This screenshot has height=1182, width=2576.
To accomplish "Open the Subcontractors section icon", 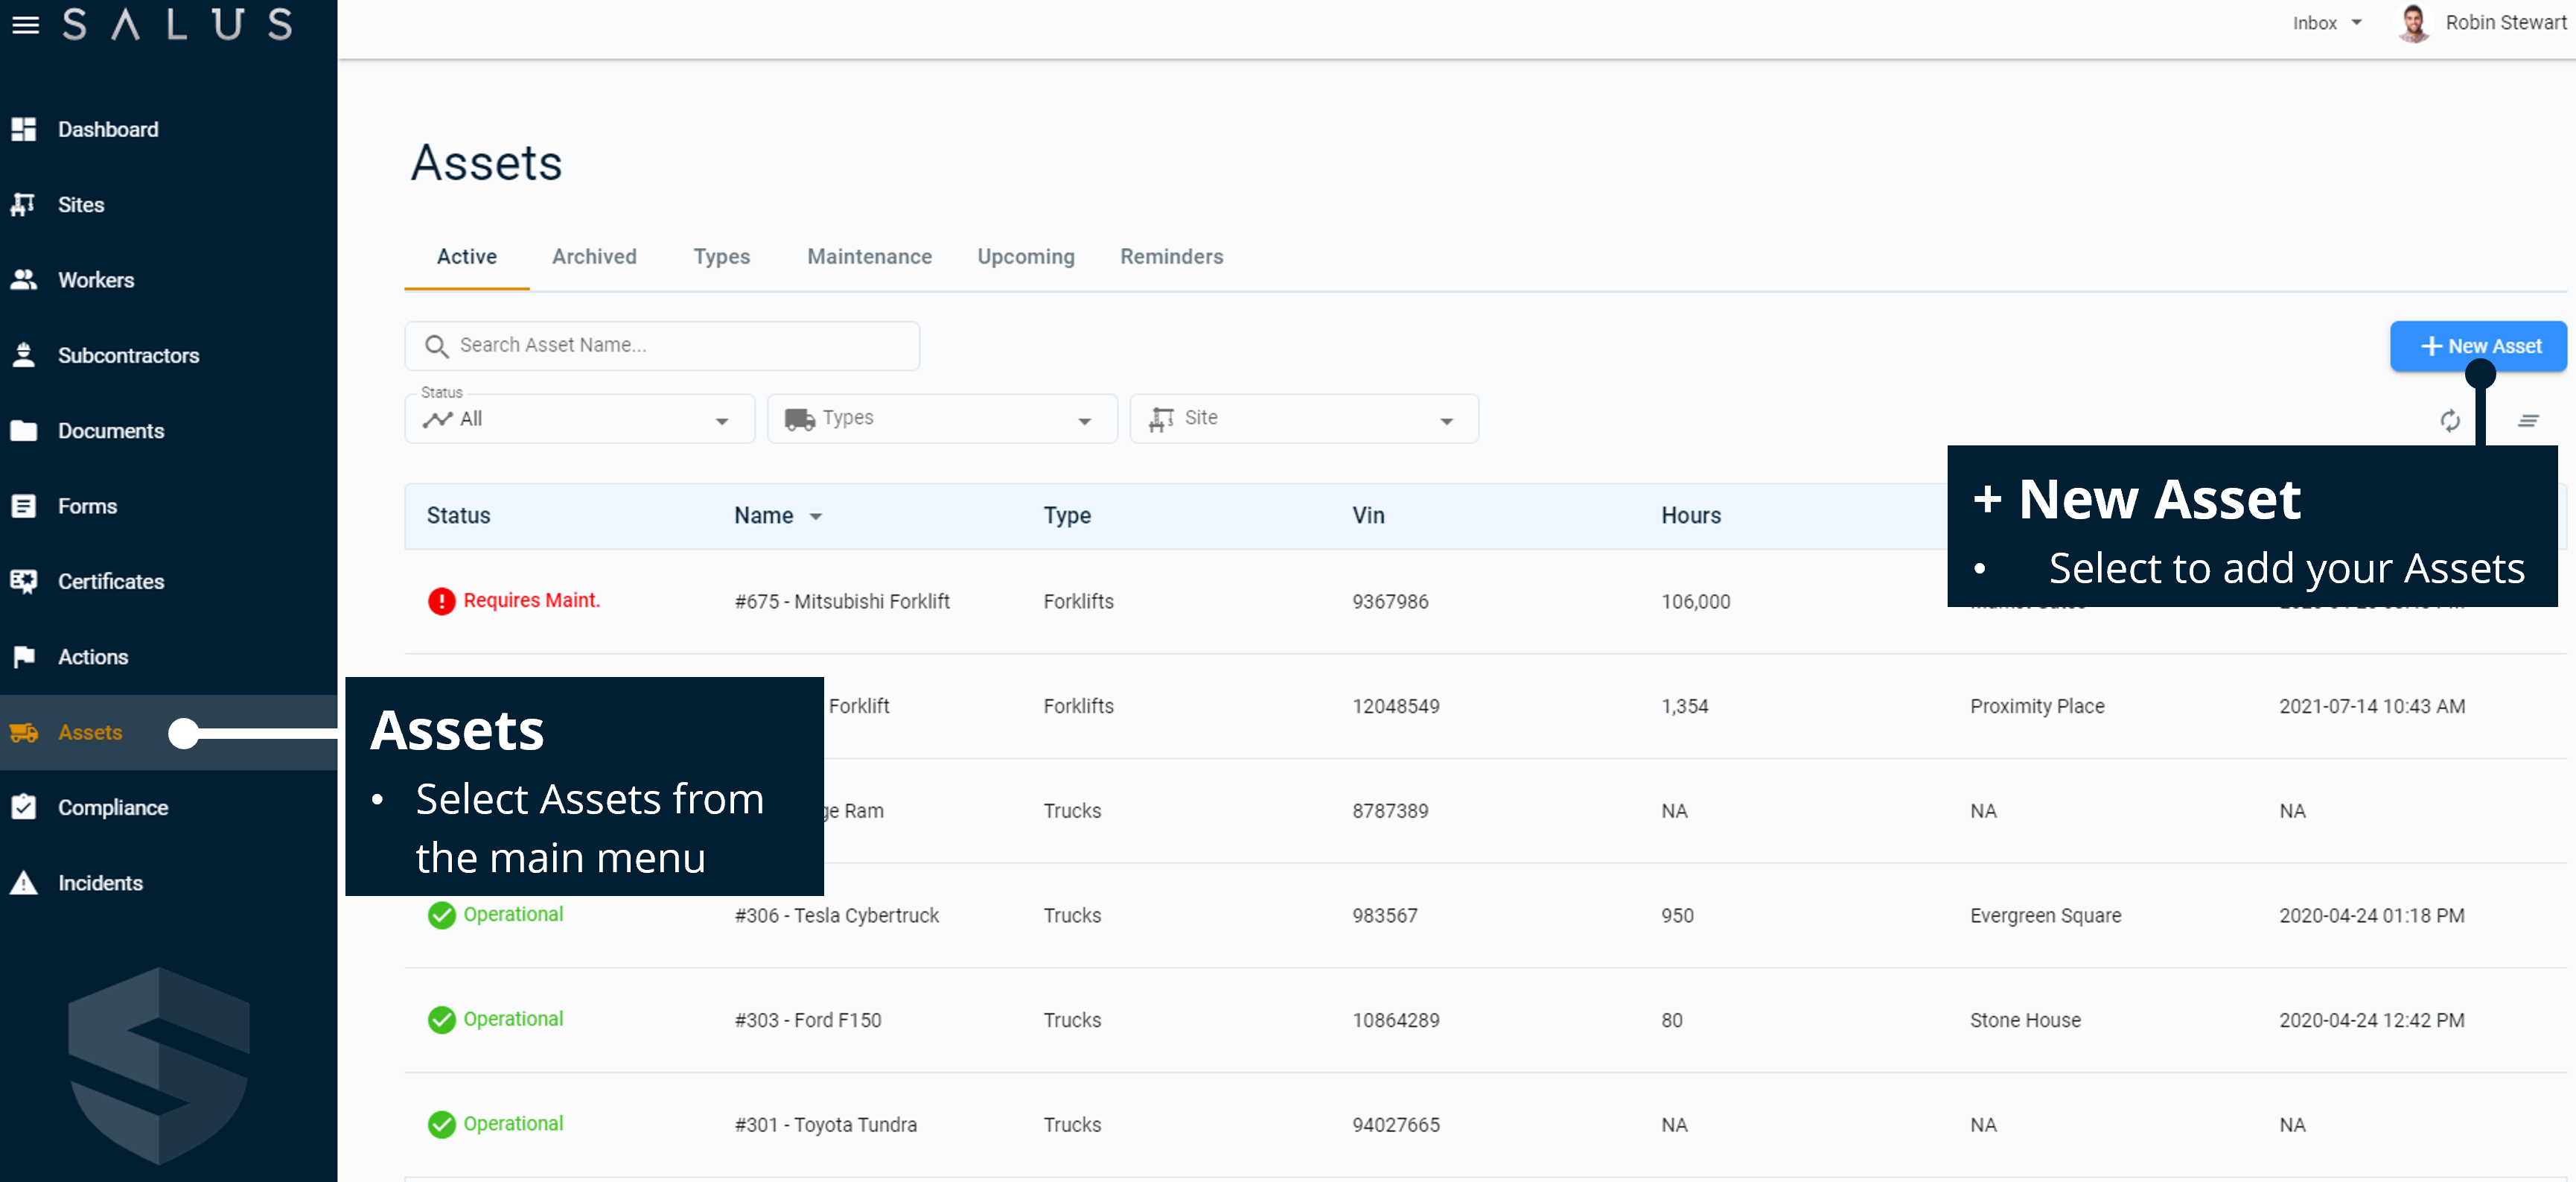I will (x=25, y=355).
